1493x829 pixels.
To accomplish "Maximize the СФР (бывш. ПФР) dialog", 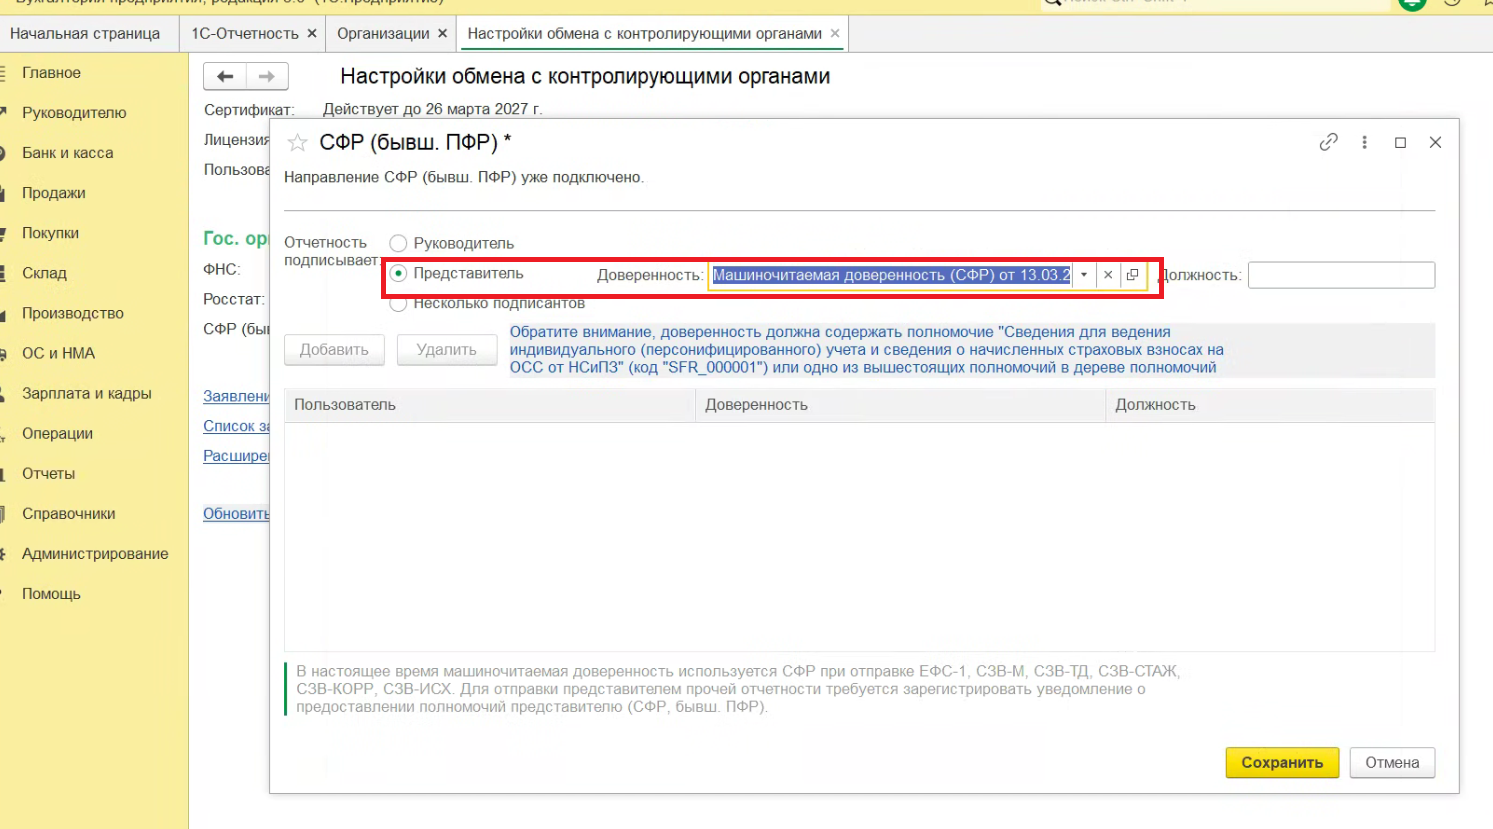I will pos(1400,142).
